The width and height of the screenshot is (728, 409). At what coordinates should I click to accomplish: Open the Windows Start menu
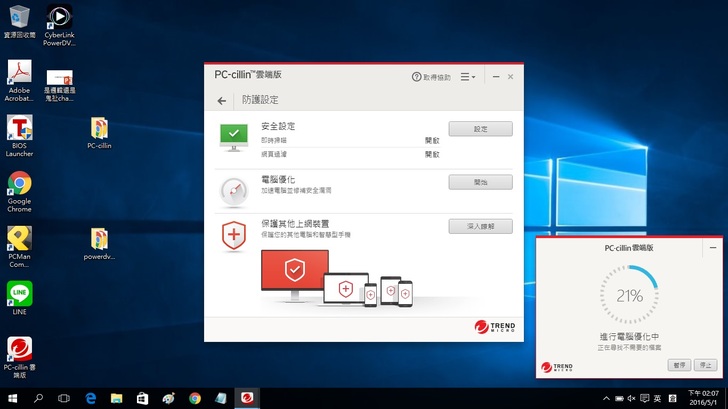coord(13,398)
